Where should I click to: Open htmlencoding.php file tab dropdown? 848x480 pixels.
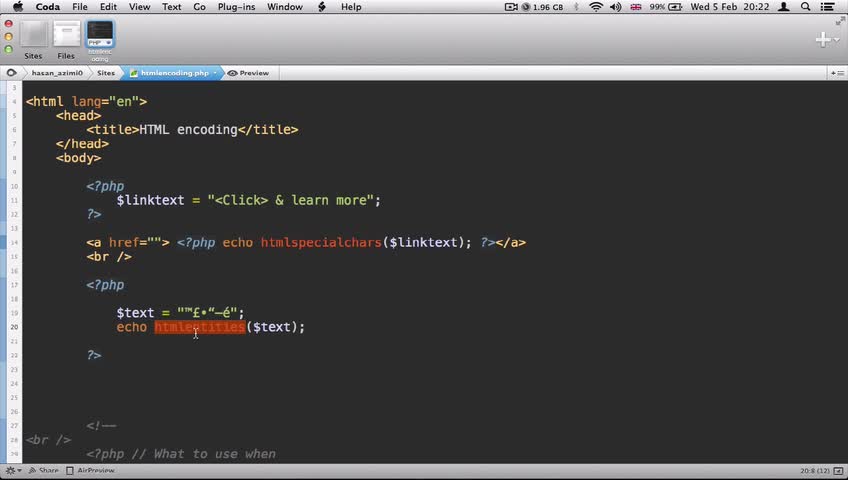click(x=215, y=72)
